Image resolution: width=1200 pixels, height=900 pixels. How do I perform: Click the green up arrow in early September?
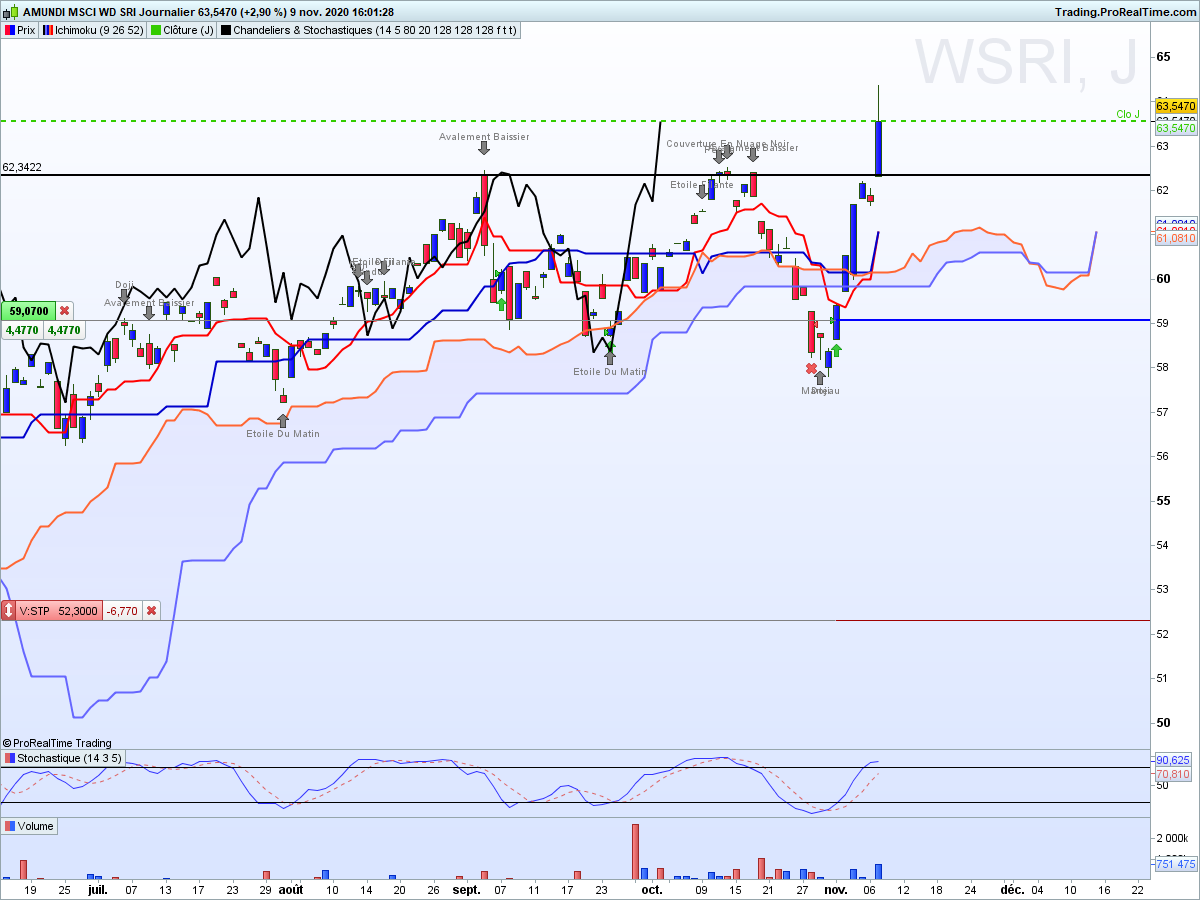coord(501,302)
